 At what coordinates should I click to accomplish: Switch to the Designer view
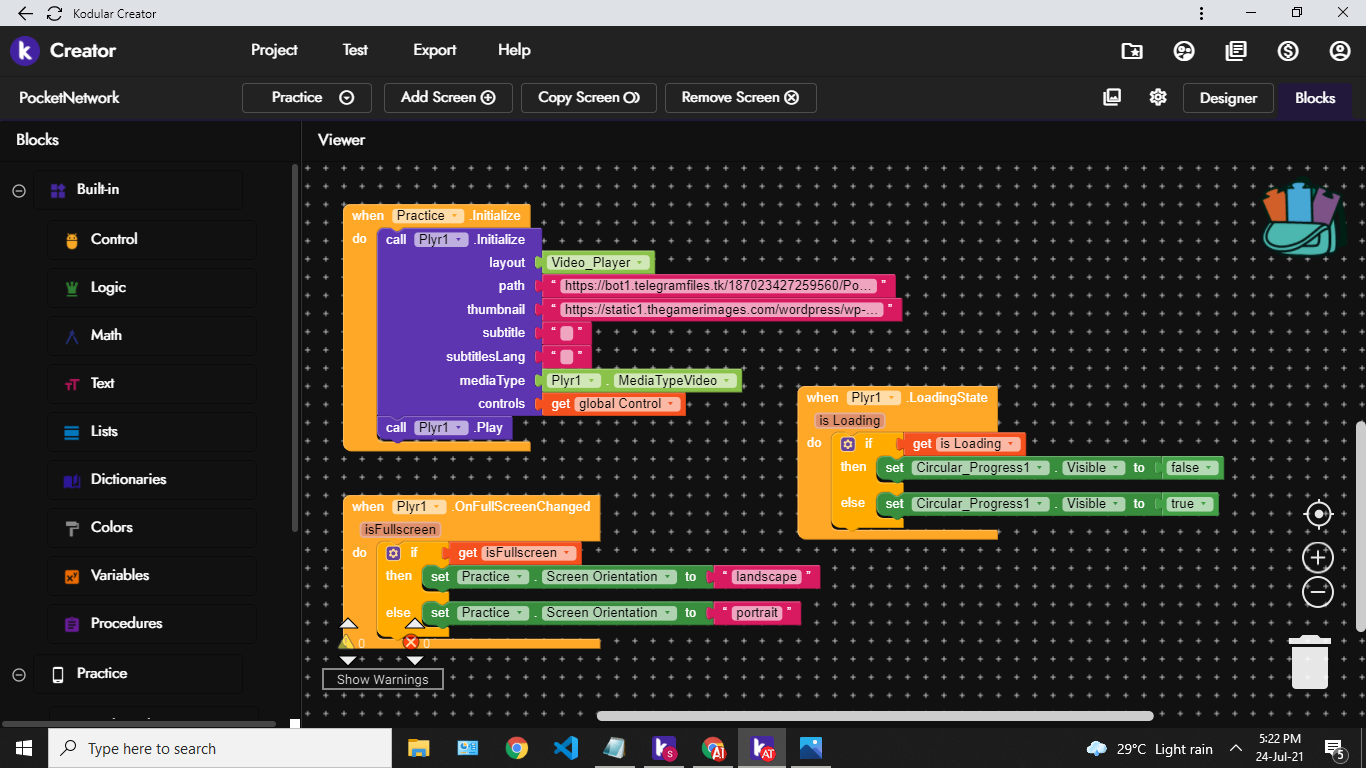pos(1228,98)
